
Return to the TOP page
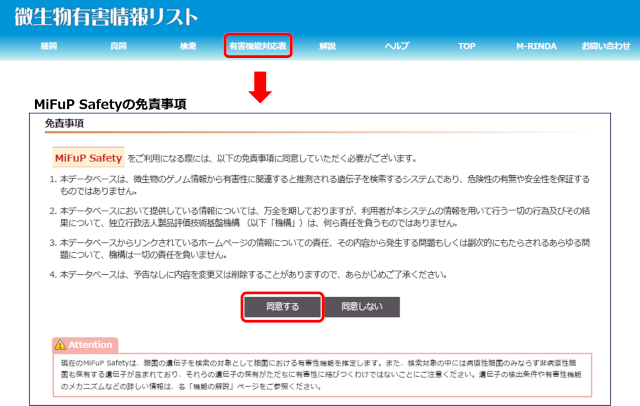[467, 46]
